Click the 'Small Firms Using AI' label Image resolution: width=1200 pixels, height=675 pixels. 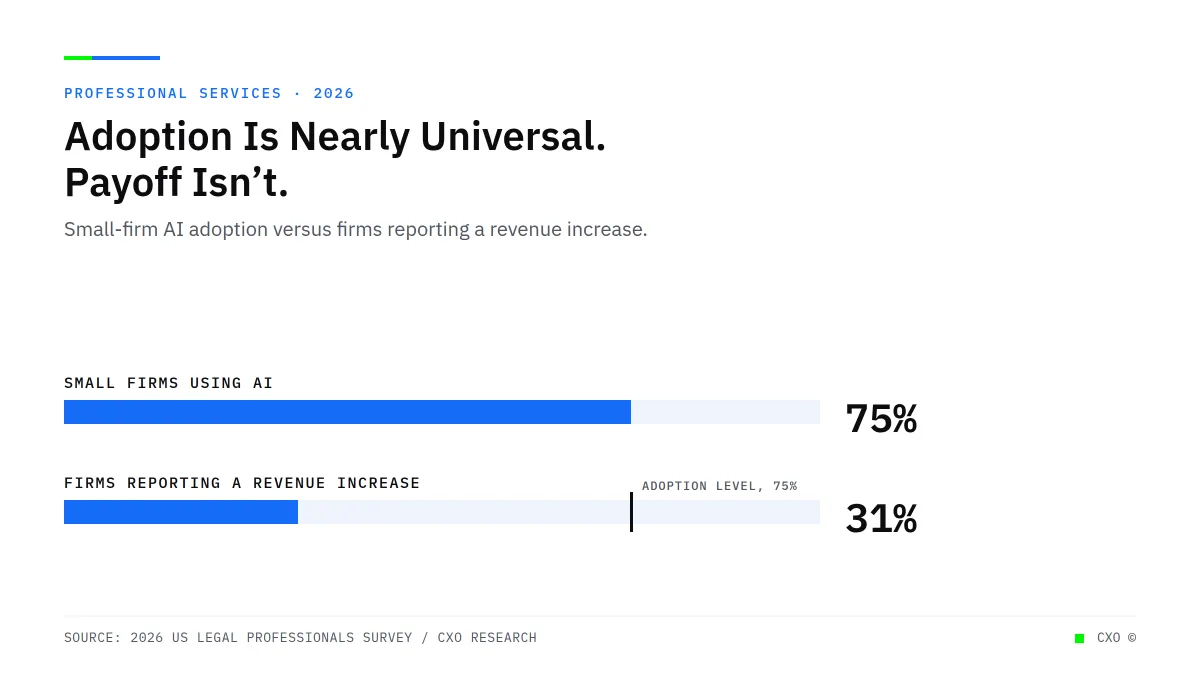click(x=168, y=383)
